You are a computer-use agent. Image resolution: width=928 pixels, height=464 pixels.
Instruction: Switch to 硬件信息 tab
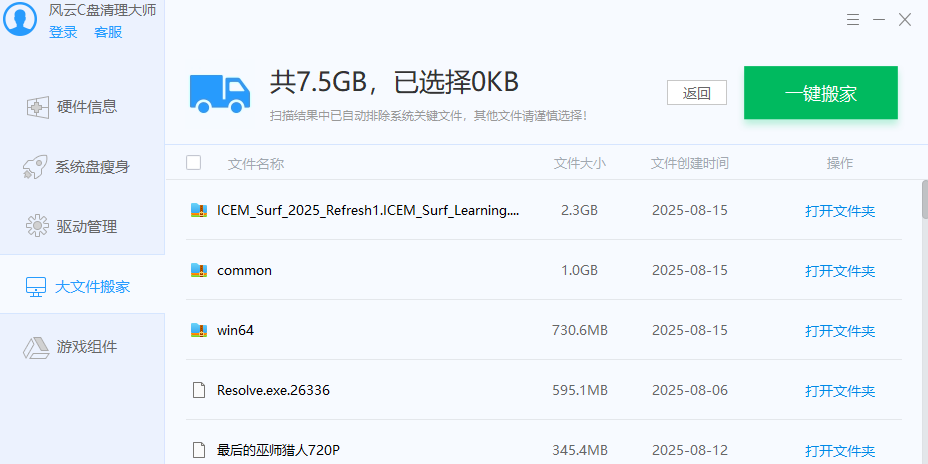tap(86, 107)
